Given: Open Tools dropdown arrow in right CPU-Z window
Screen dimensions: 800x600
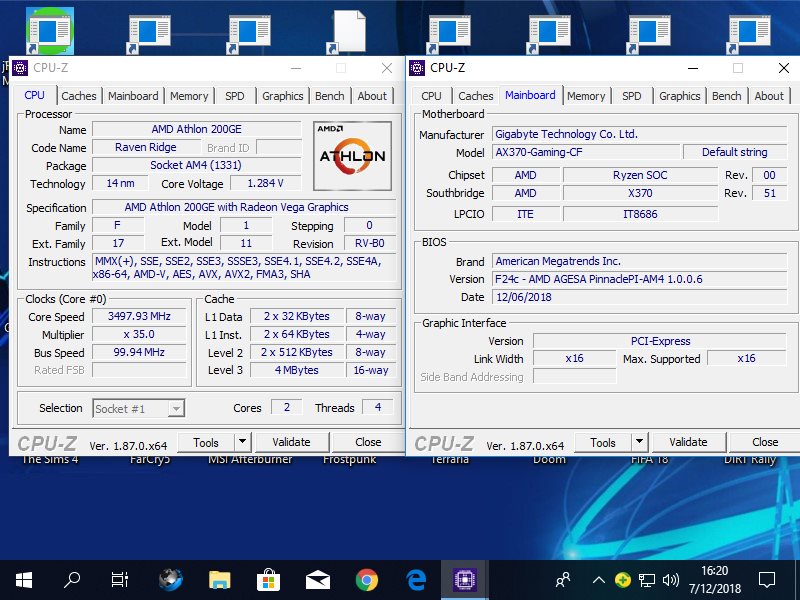Looking at the screenshot, I should [640, 442].
